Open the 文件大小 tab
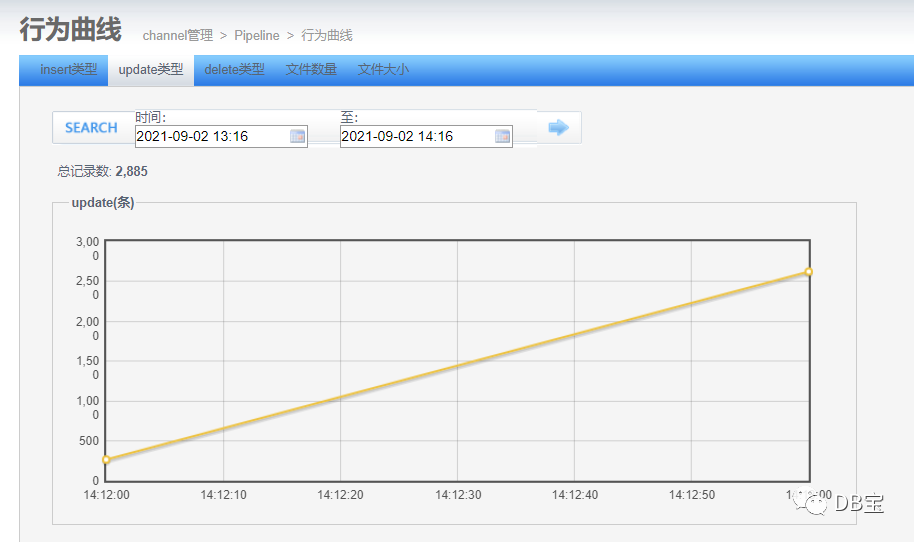 tap(383, 69)
